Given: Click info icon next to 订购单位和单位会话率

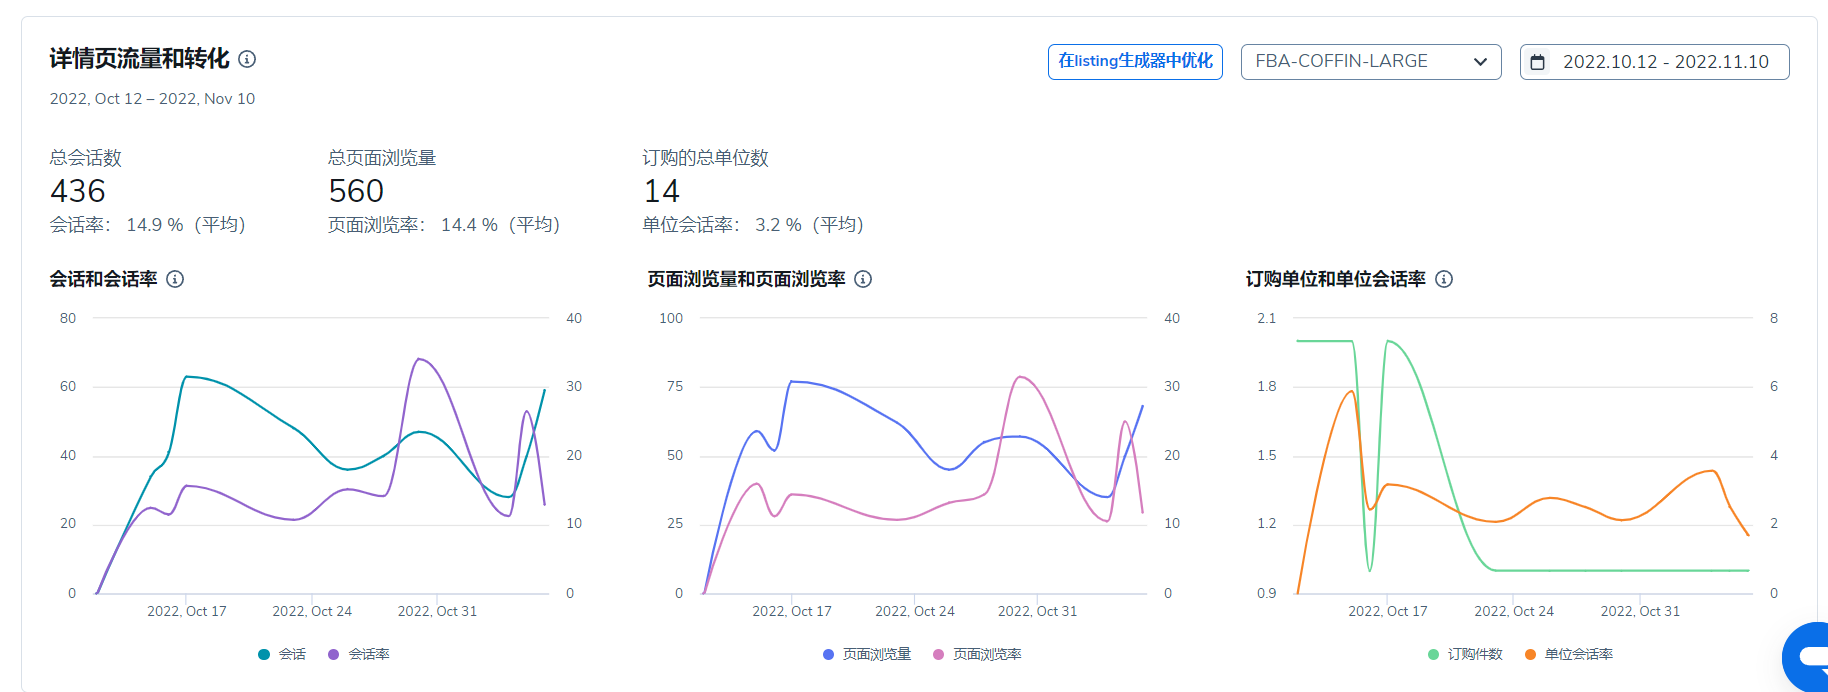Looking at the screenshot, I should (x=1444, y=279).
